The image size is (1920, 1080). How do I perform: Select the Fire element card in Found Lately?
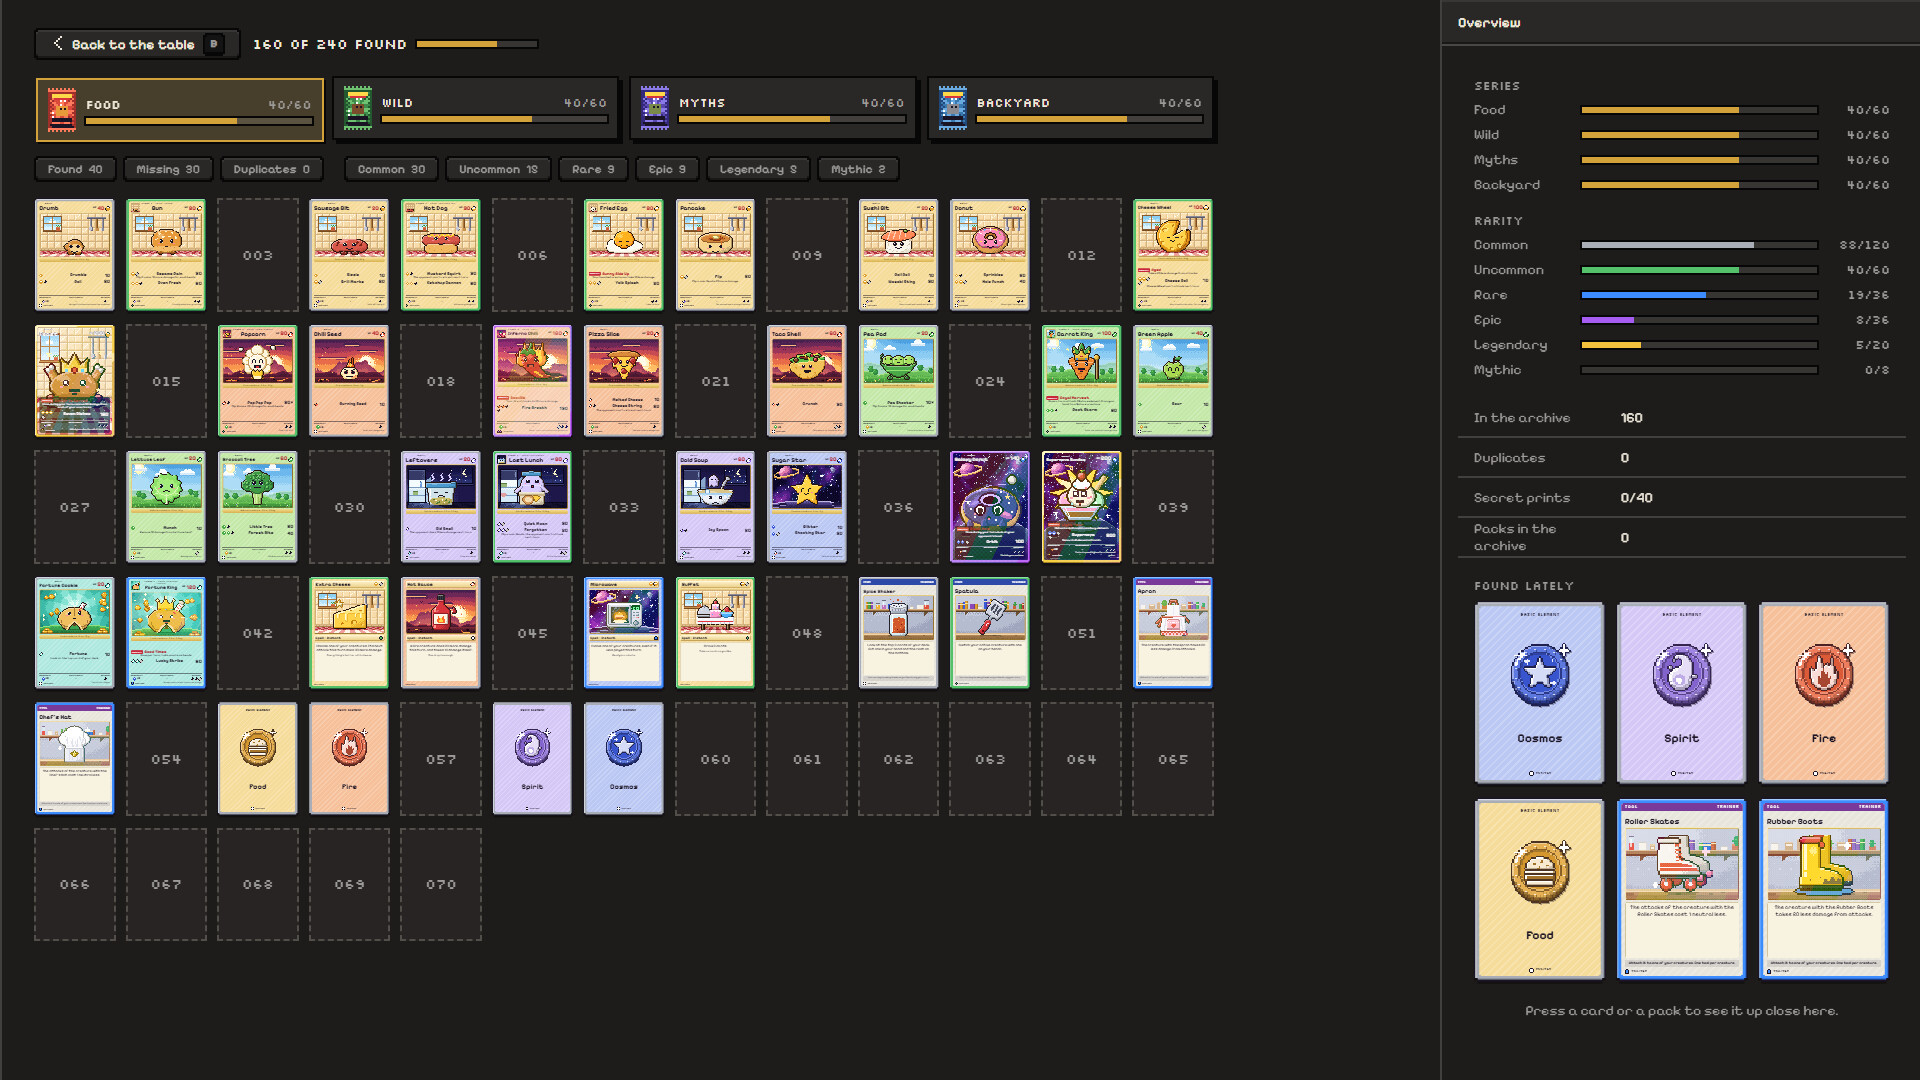pyautogui.click(x=1823, y=692)
